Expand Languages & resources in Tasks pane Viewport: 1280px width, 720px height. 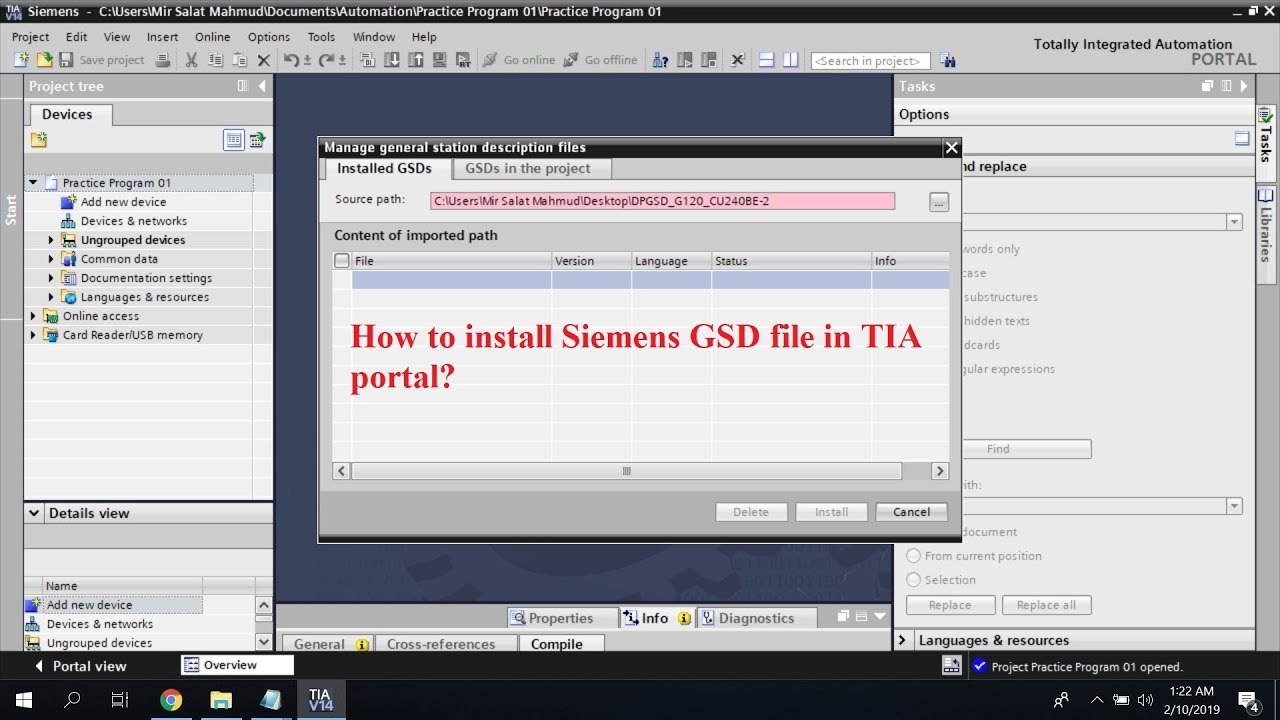(903, 640)
